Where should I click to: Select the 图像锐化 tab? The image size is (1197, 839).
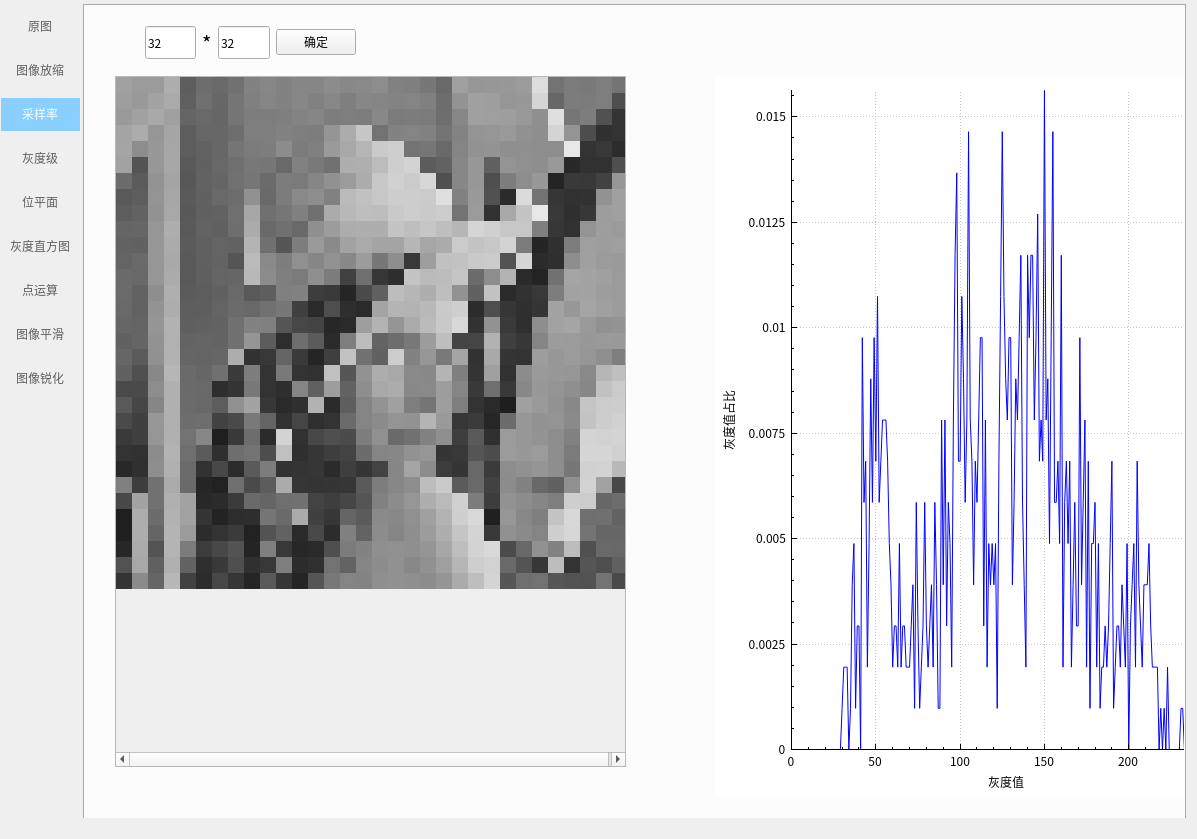40,378
